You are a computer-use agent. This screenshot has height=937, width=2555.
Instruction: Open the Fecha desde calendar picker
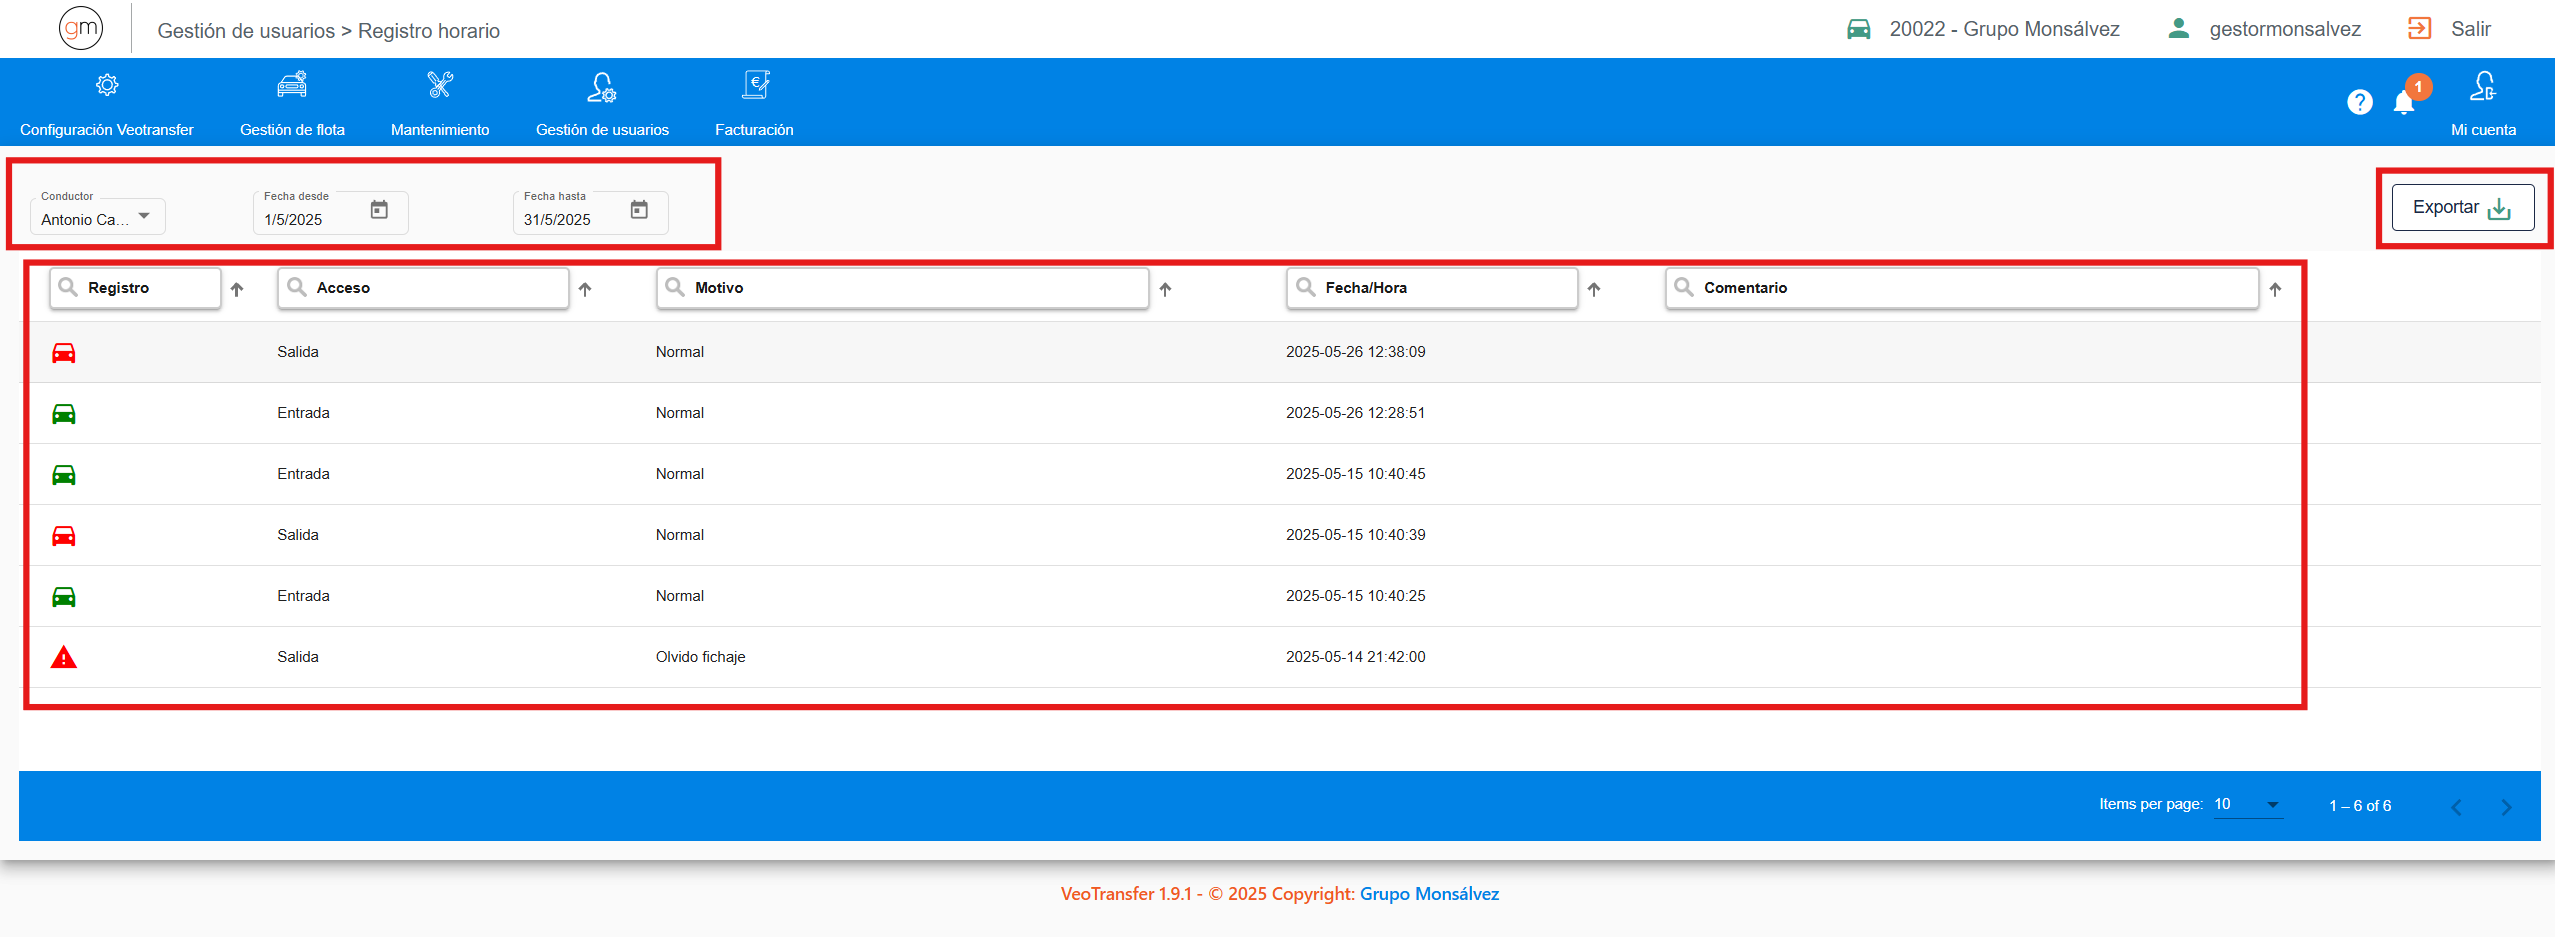(x=379, y=210)
